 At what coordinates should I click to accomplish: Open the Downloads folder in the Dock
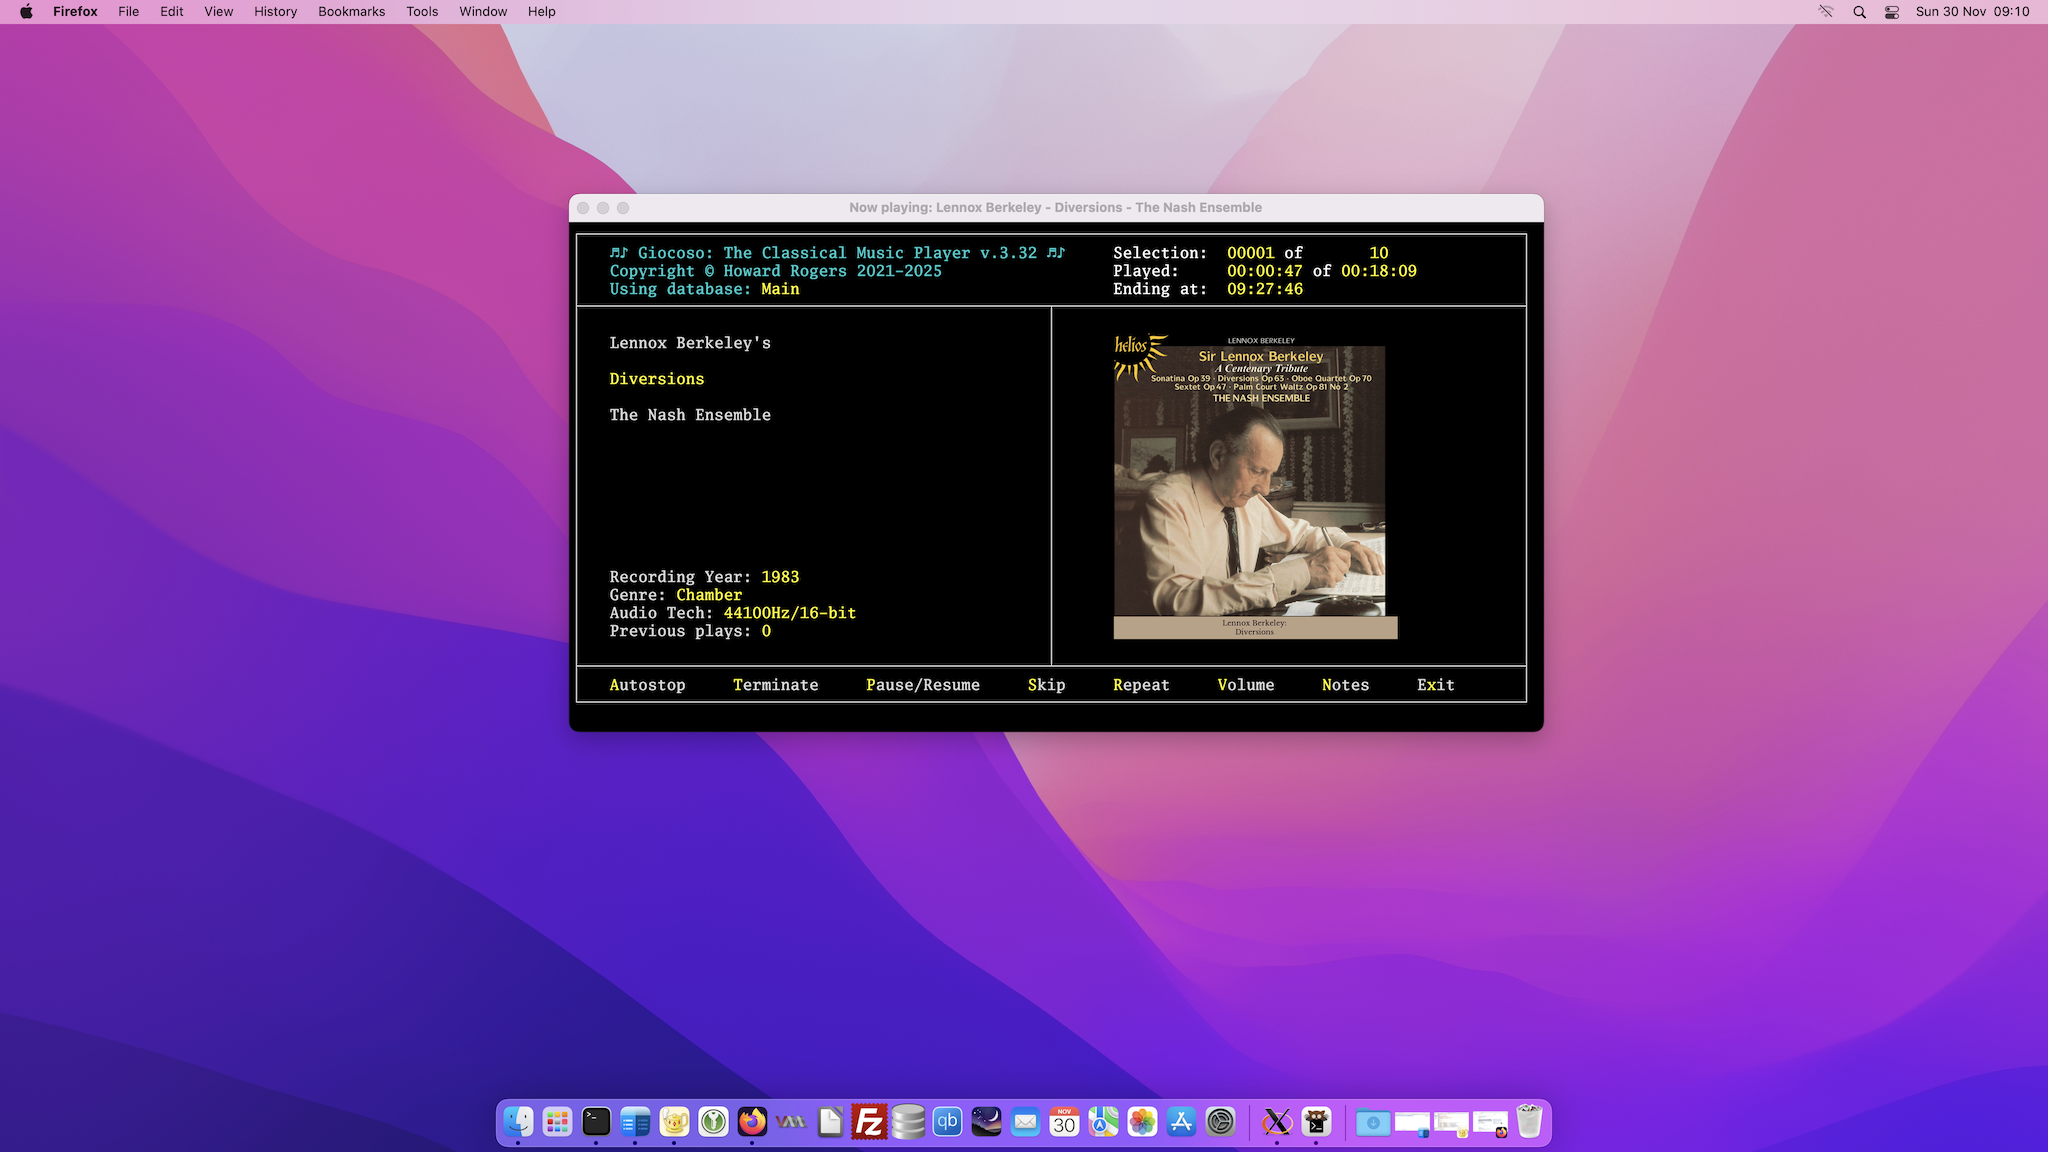coord(1373,1122)
